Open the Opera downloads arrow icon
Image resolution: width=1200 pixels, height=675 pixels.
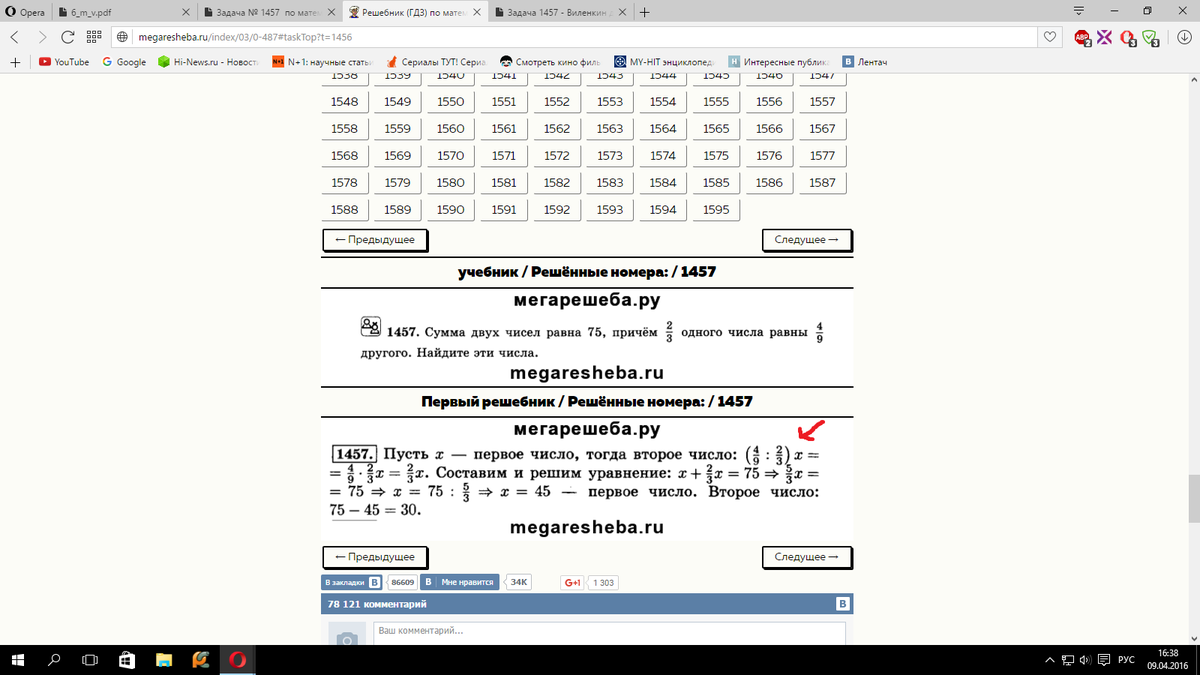[1183, 37]
